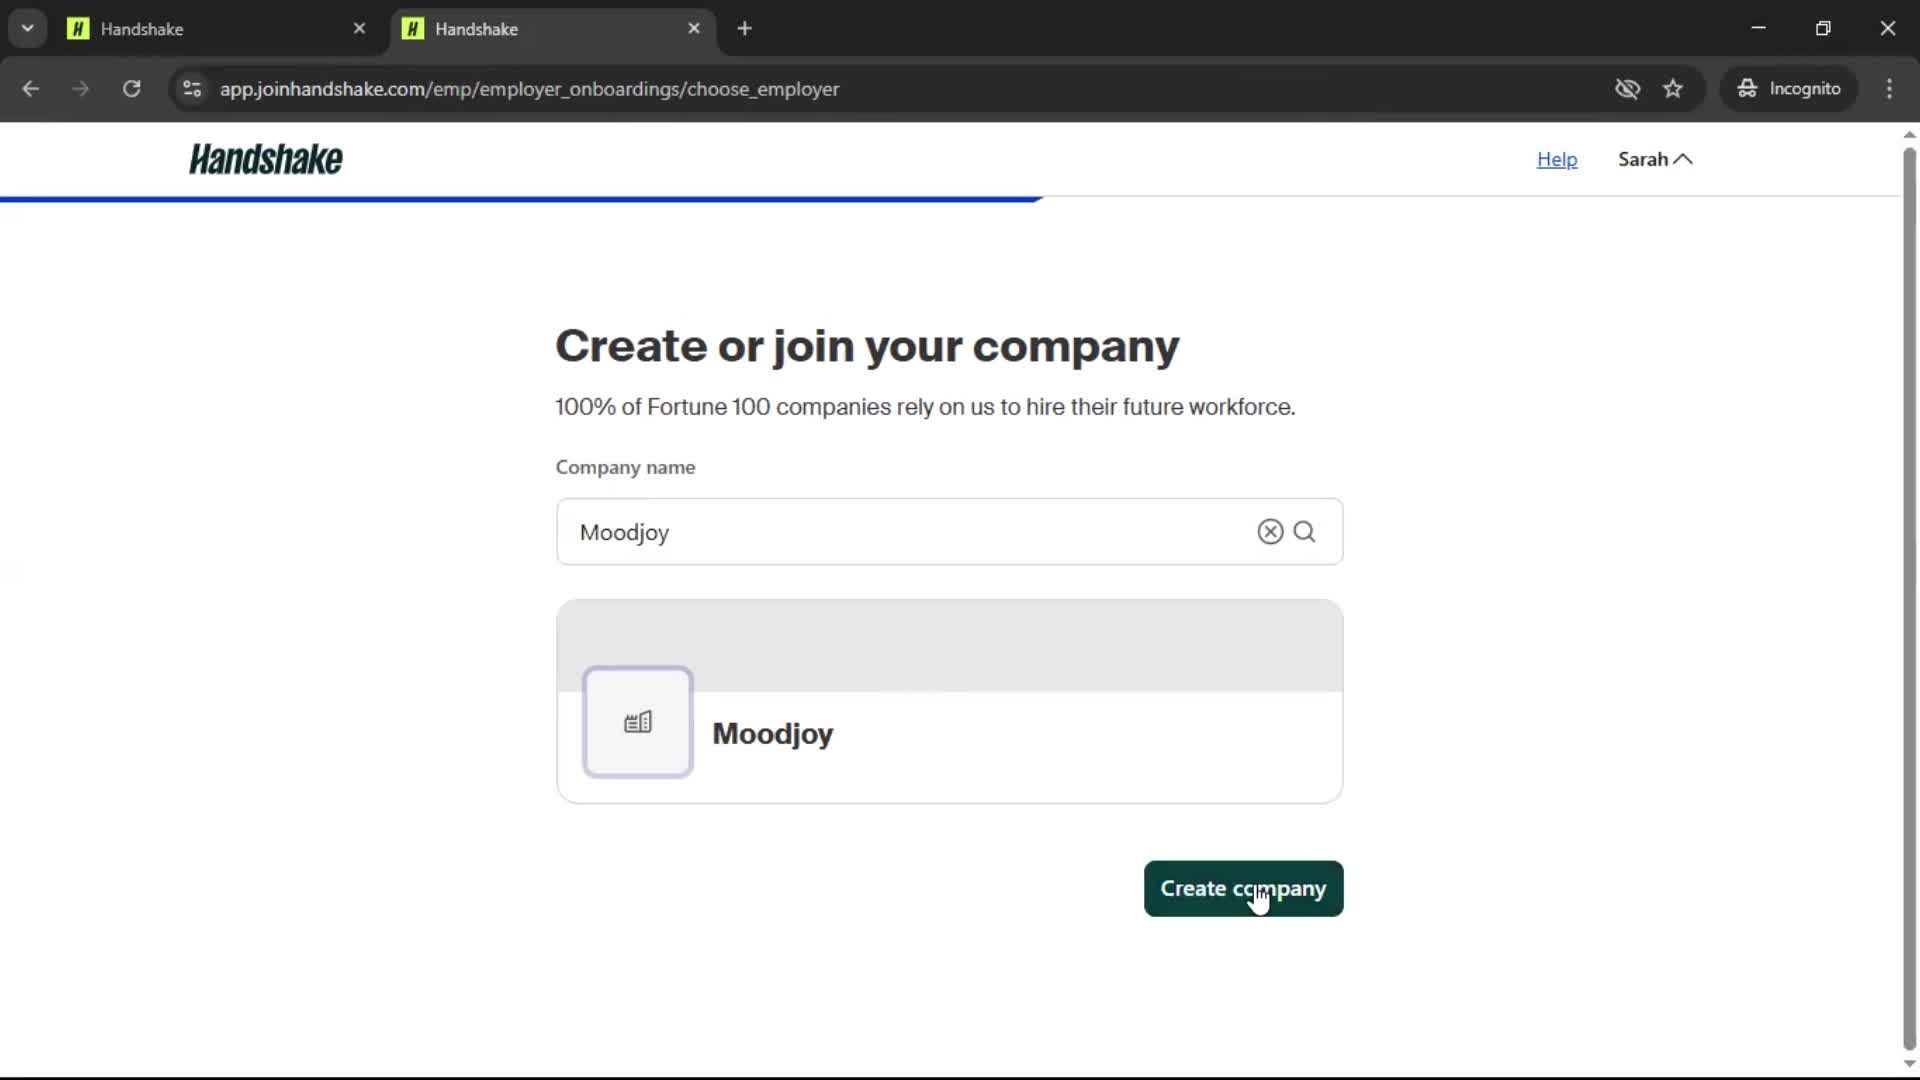Click the magnifier search icon in Company name field
This screenshot has height=1080, width=1920.
[x=1304, y=532]
